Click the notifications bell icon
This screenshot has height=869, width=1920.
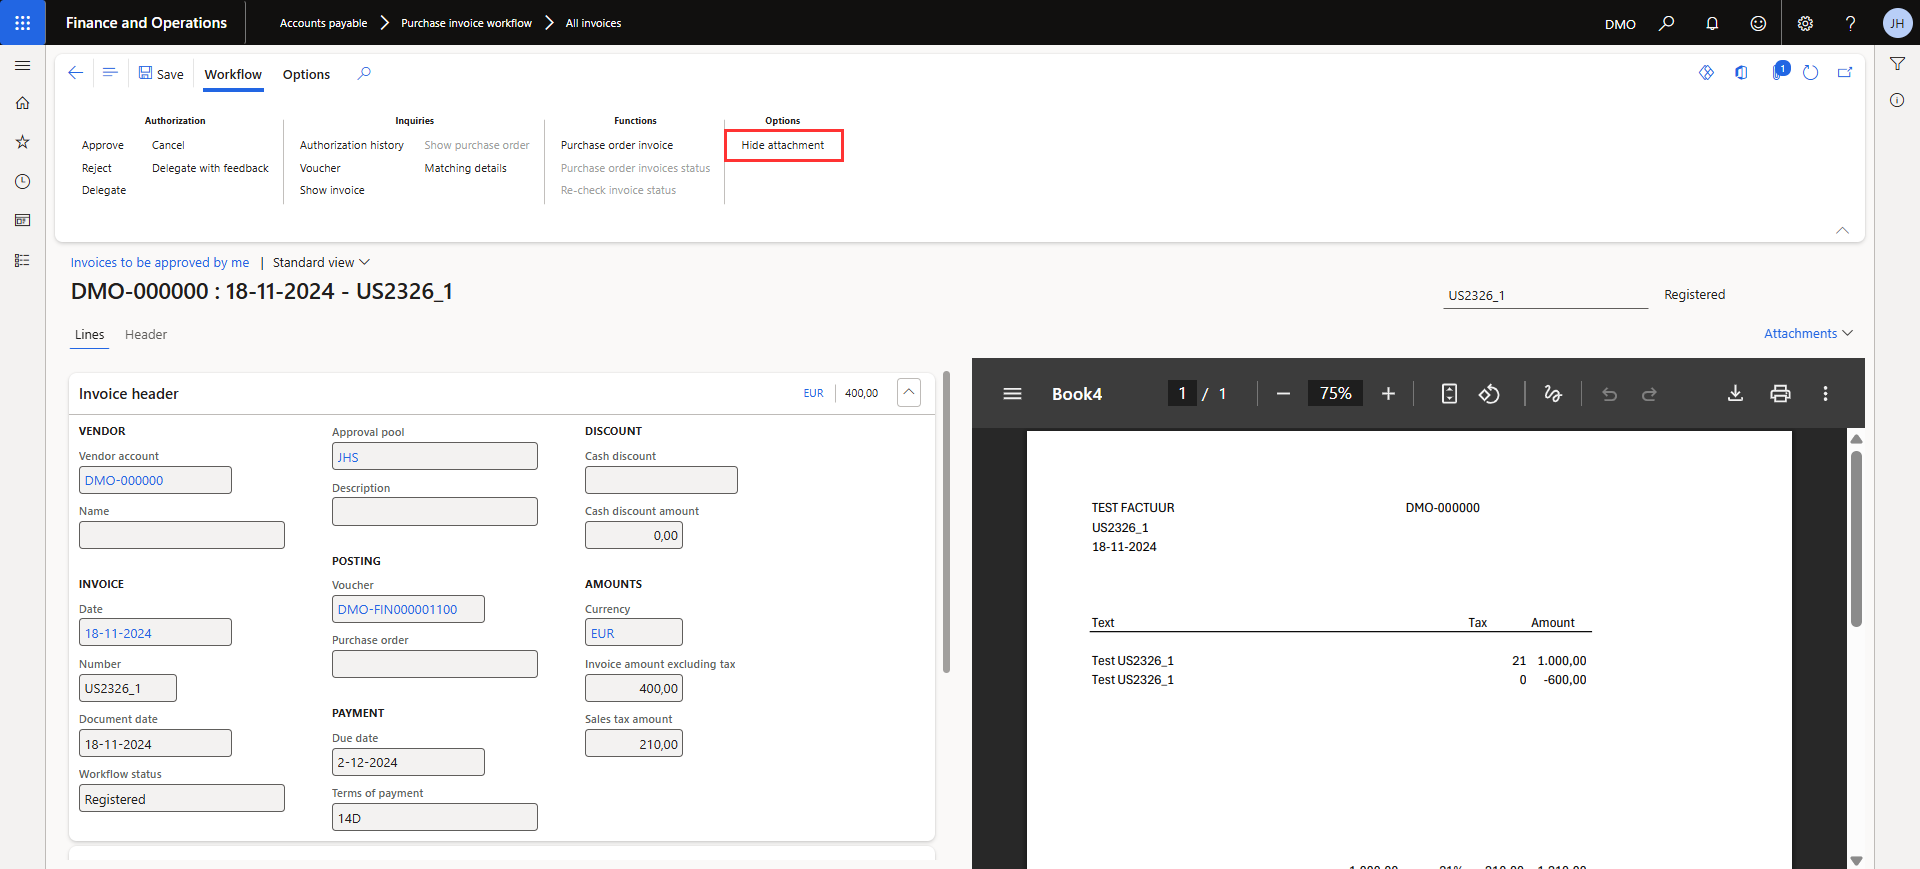click(1712, 23)
